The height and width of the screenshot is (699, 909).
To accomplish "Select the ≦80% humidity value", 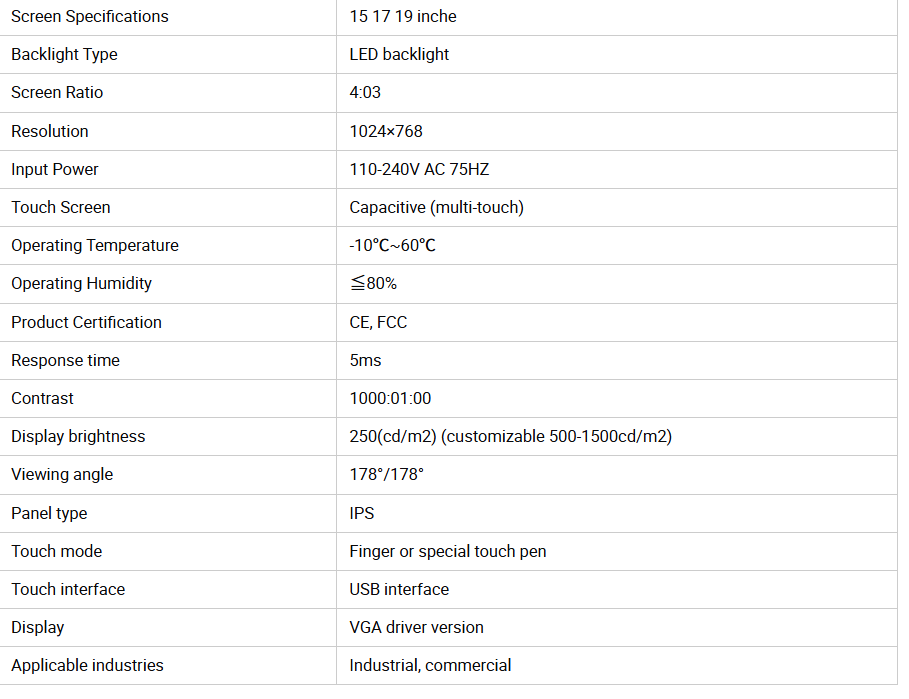I will click(x=373, y=283).
